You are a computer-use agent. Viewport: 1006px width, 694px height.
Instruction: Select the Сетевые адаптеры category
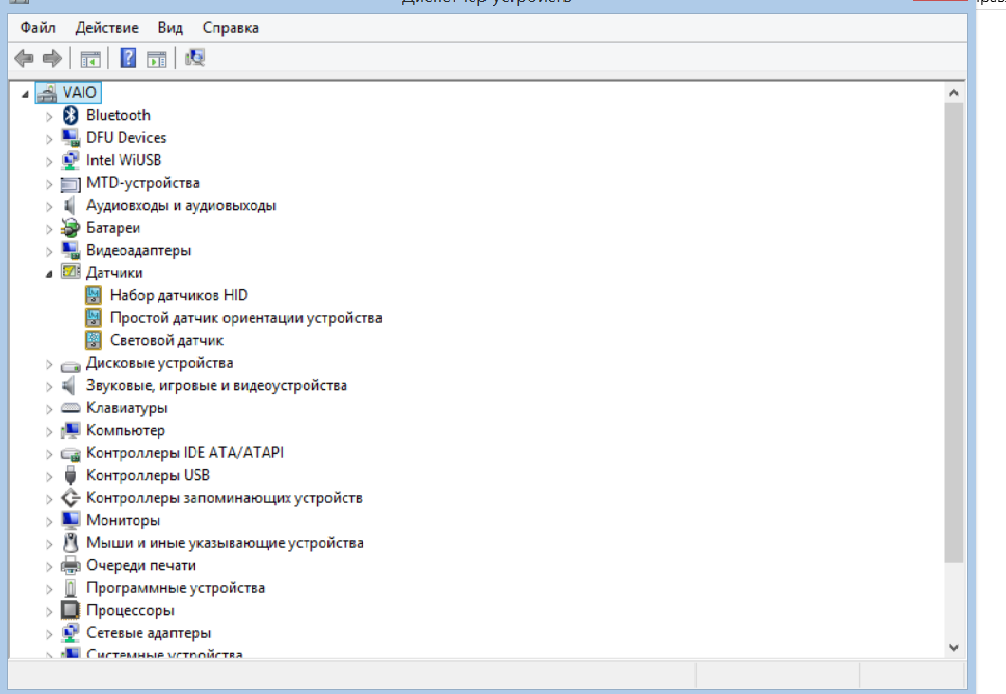click(x=148, y=633)
